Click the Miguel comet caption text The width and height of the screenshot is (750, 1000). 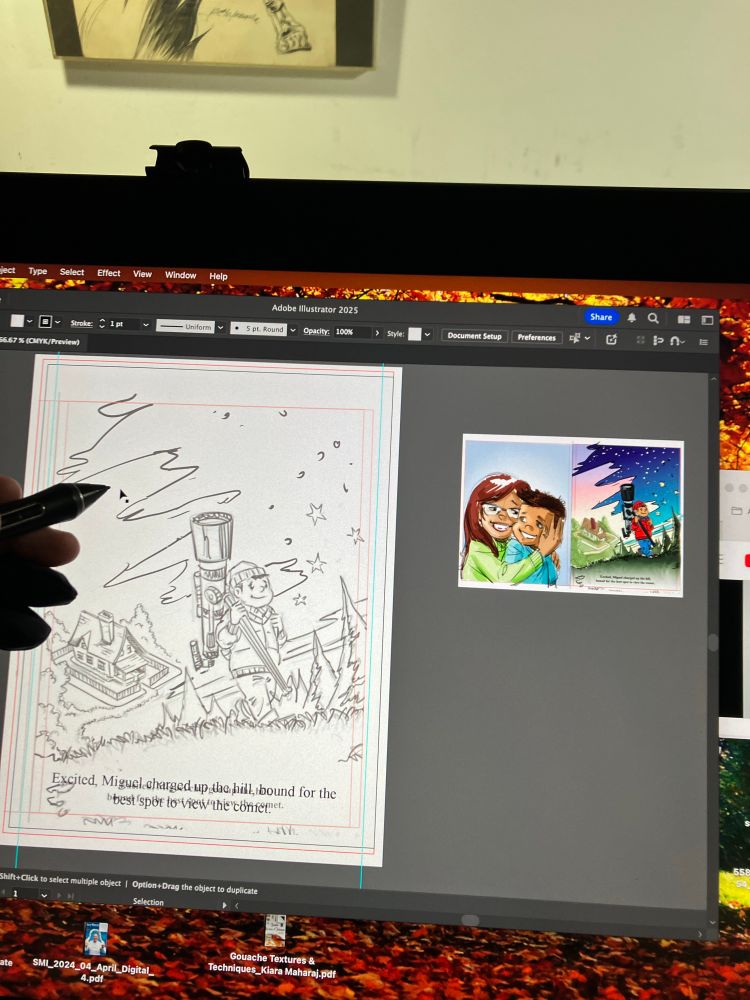[x=193, y=793]
